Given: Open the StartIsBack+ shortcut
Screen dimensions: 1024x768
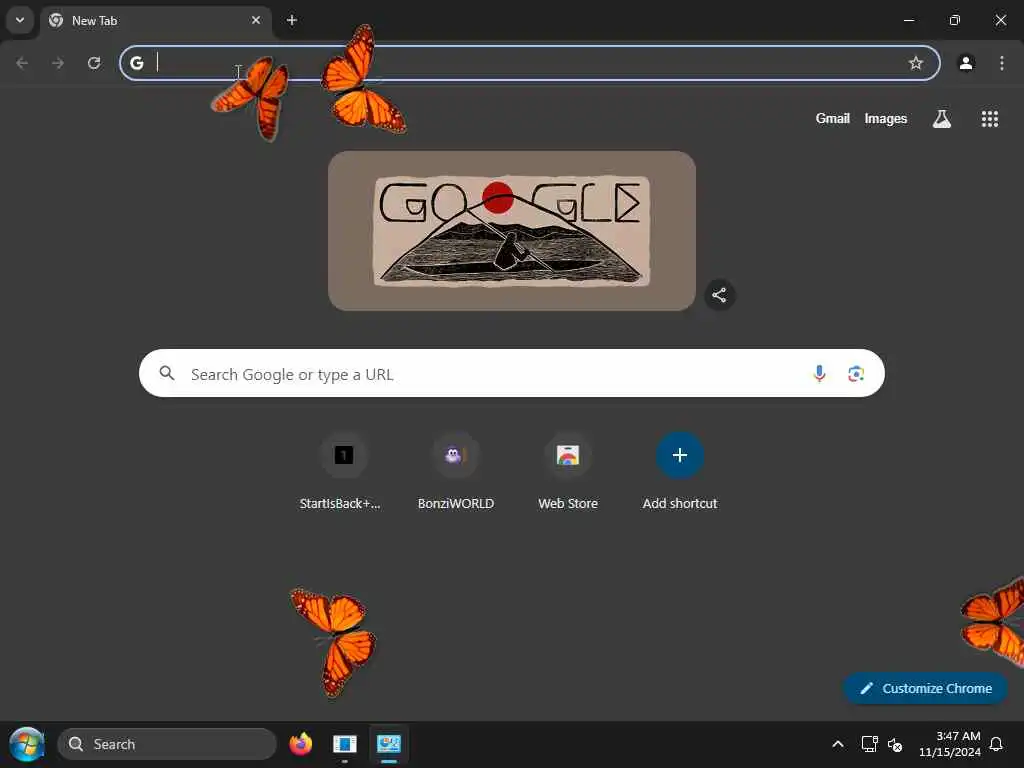Looking at the screenshot, I should click(344, 472).
